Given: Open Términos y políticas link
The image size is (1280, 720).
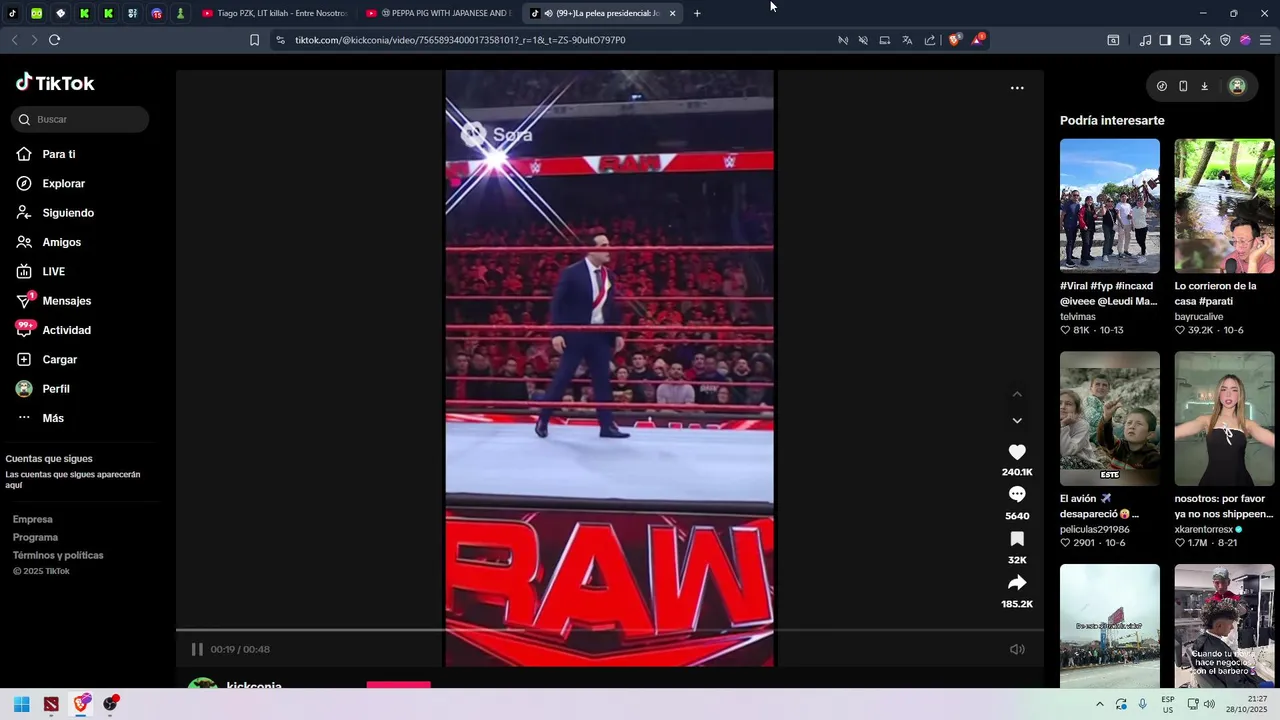Looking at the screenshot, I should [x=58, y=555].
